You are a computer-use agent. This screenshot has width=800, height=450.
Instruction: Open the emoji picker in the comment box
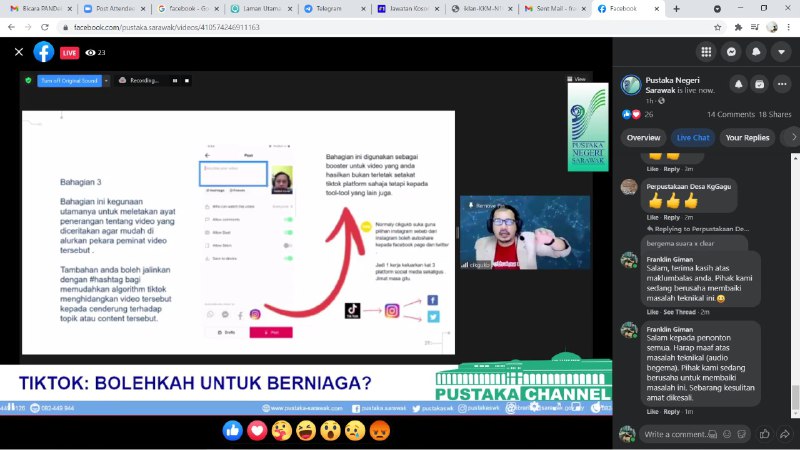[x=727, y=434]
